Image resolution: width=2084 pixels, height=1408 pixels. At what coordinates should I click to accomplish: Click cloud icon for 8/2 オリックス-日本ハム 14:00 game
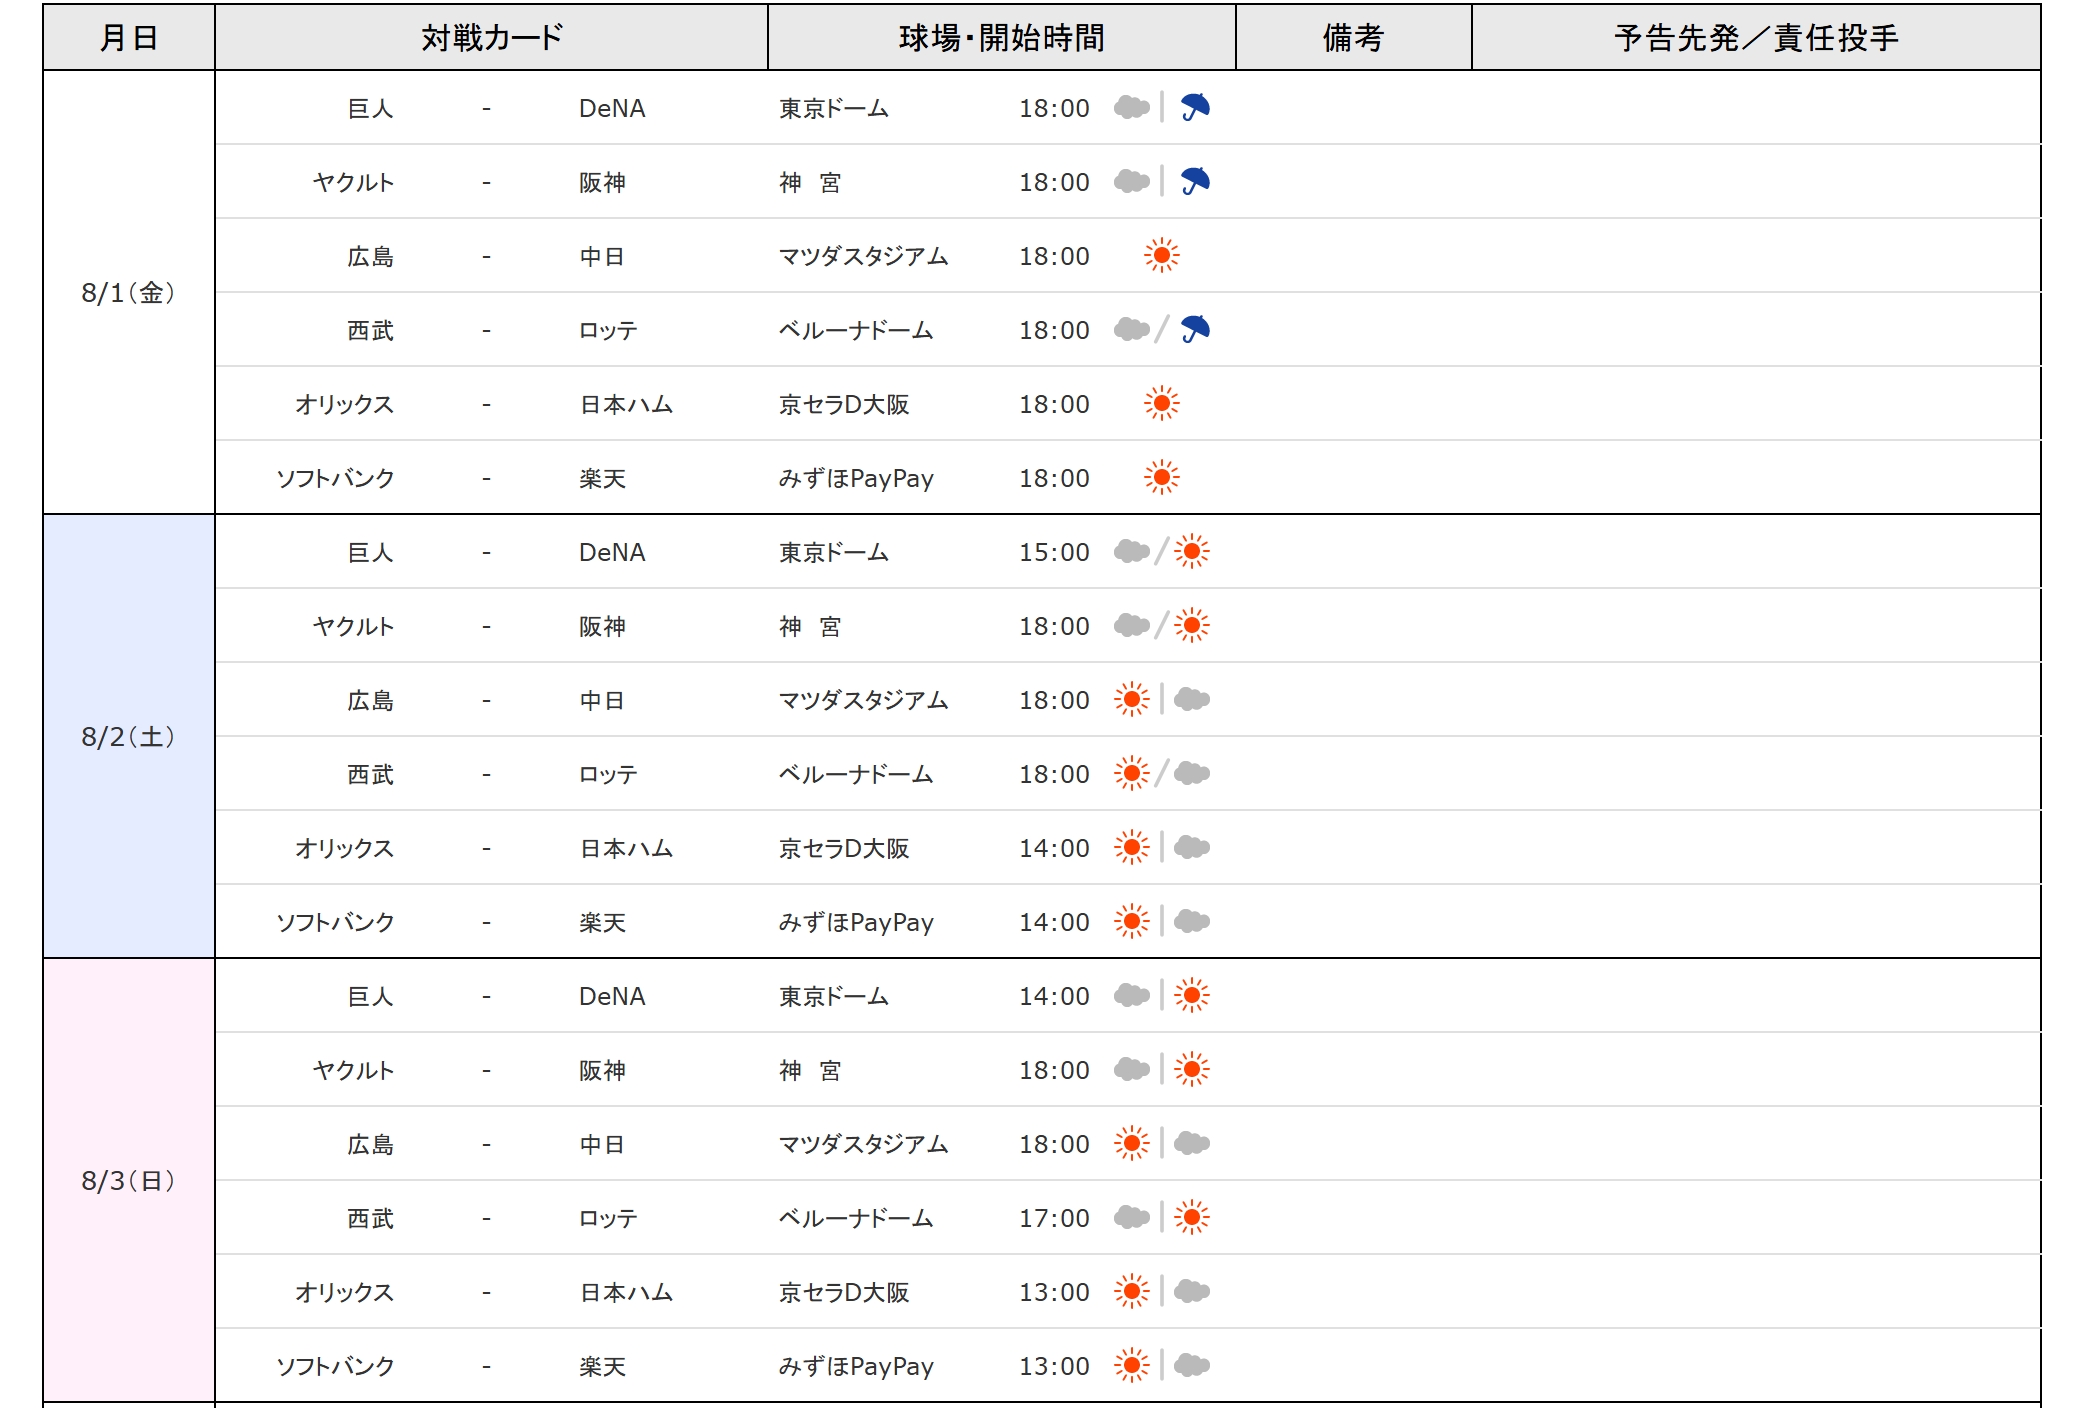[1192, 847]
